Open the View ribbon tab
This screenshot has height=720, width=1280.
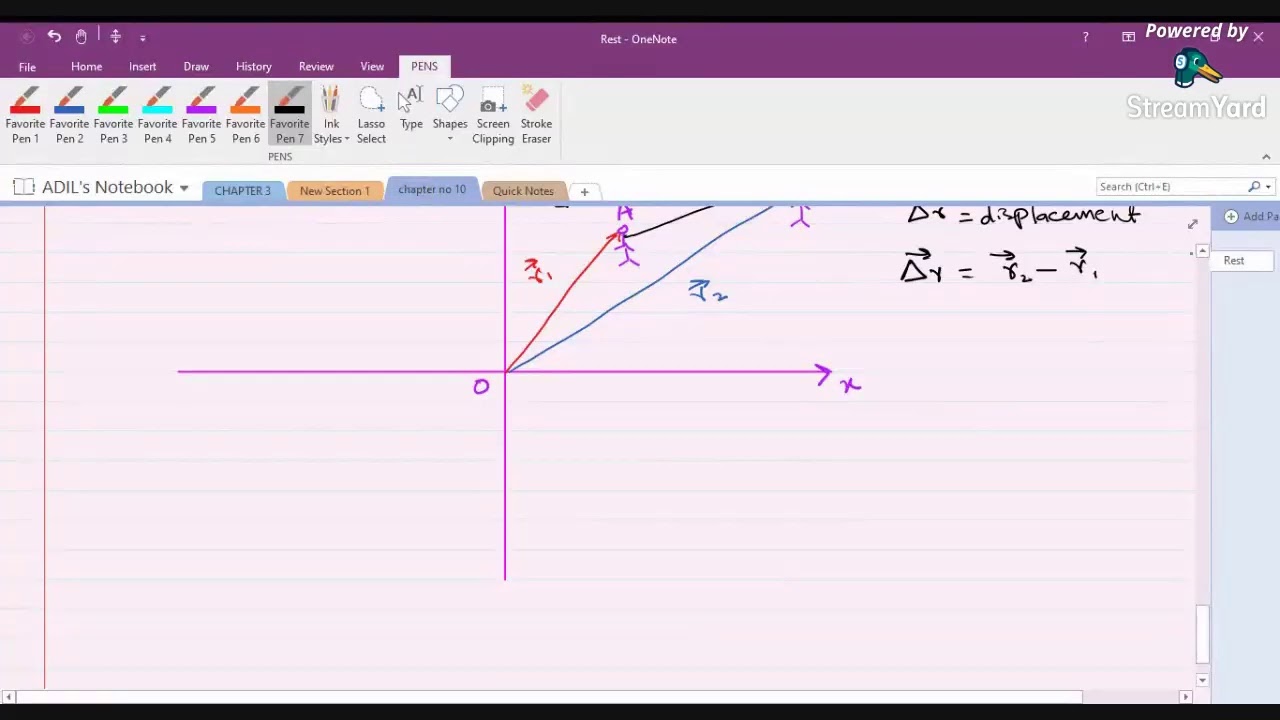[x=372, y=66]
